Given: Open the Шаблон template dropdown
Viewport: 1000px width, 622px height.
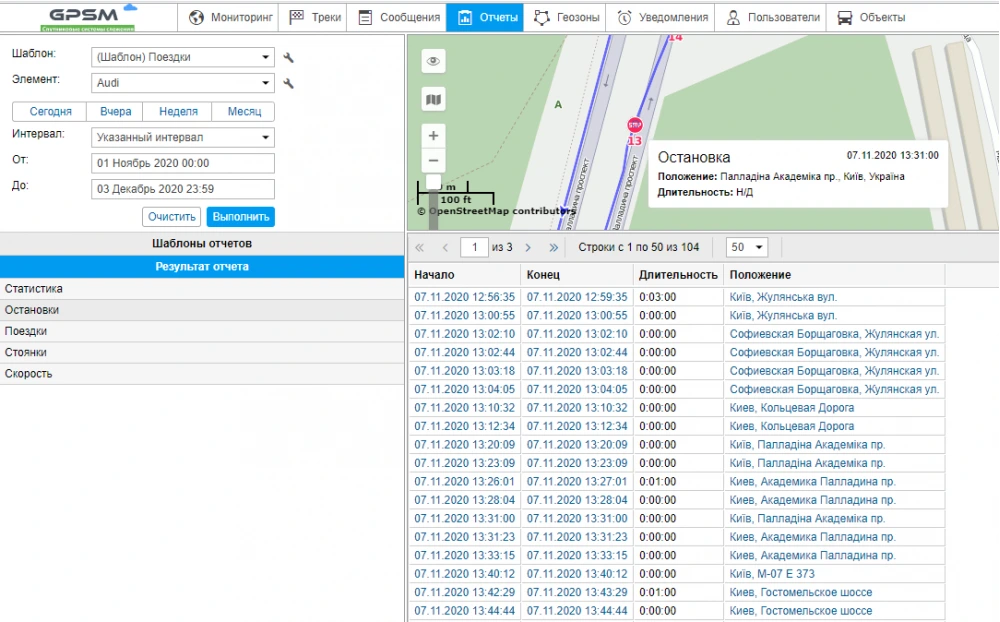Looking at the screenshot, I should click(x=182, y=58).
